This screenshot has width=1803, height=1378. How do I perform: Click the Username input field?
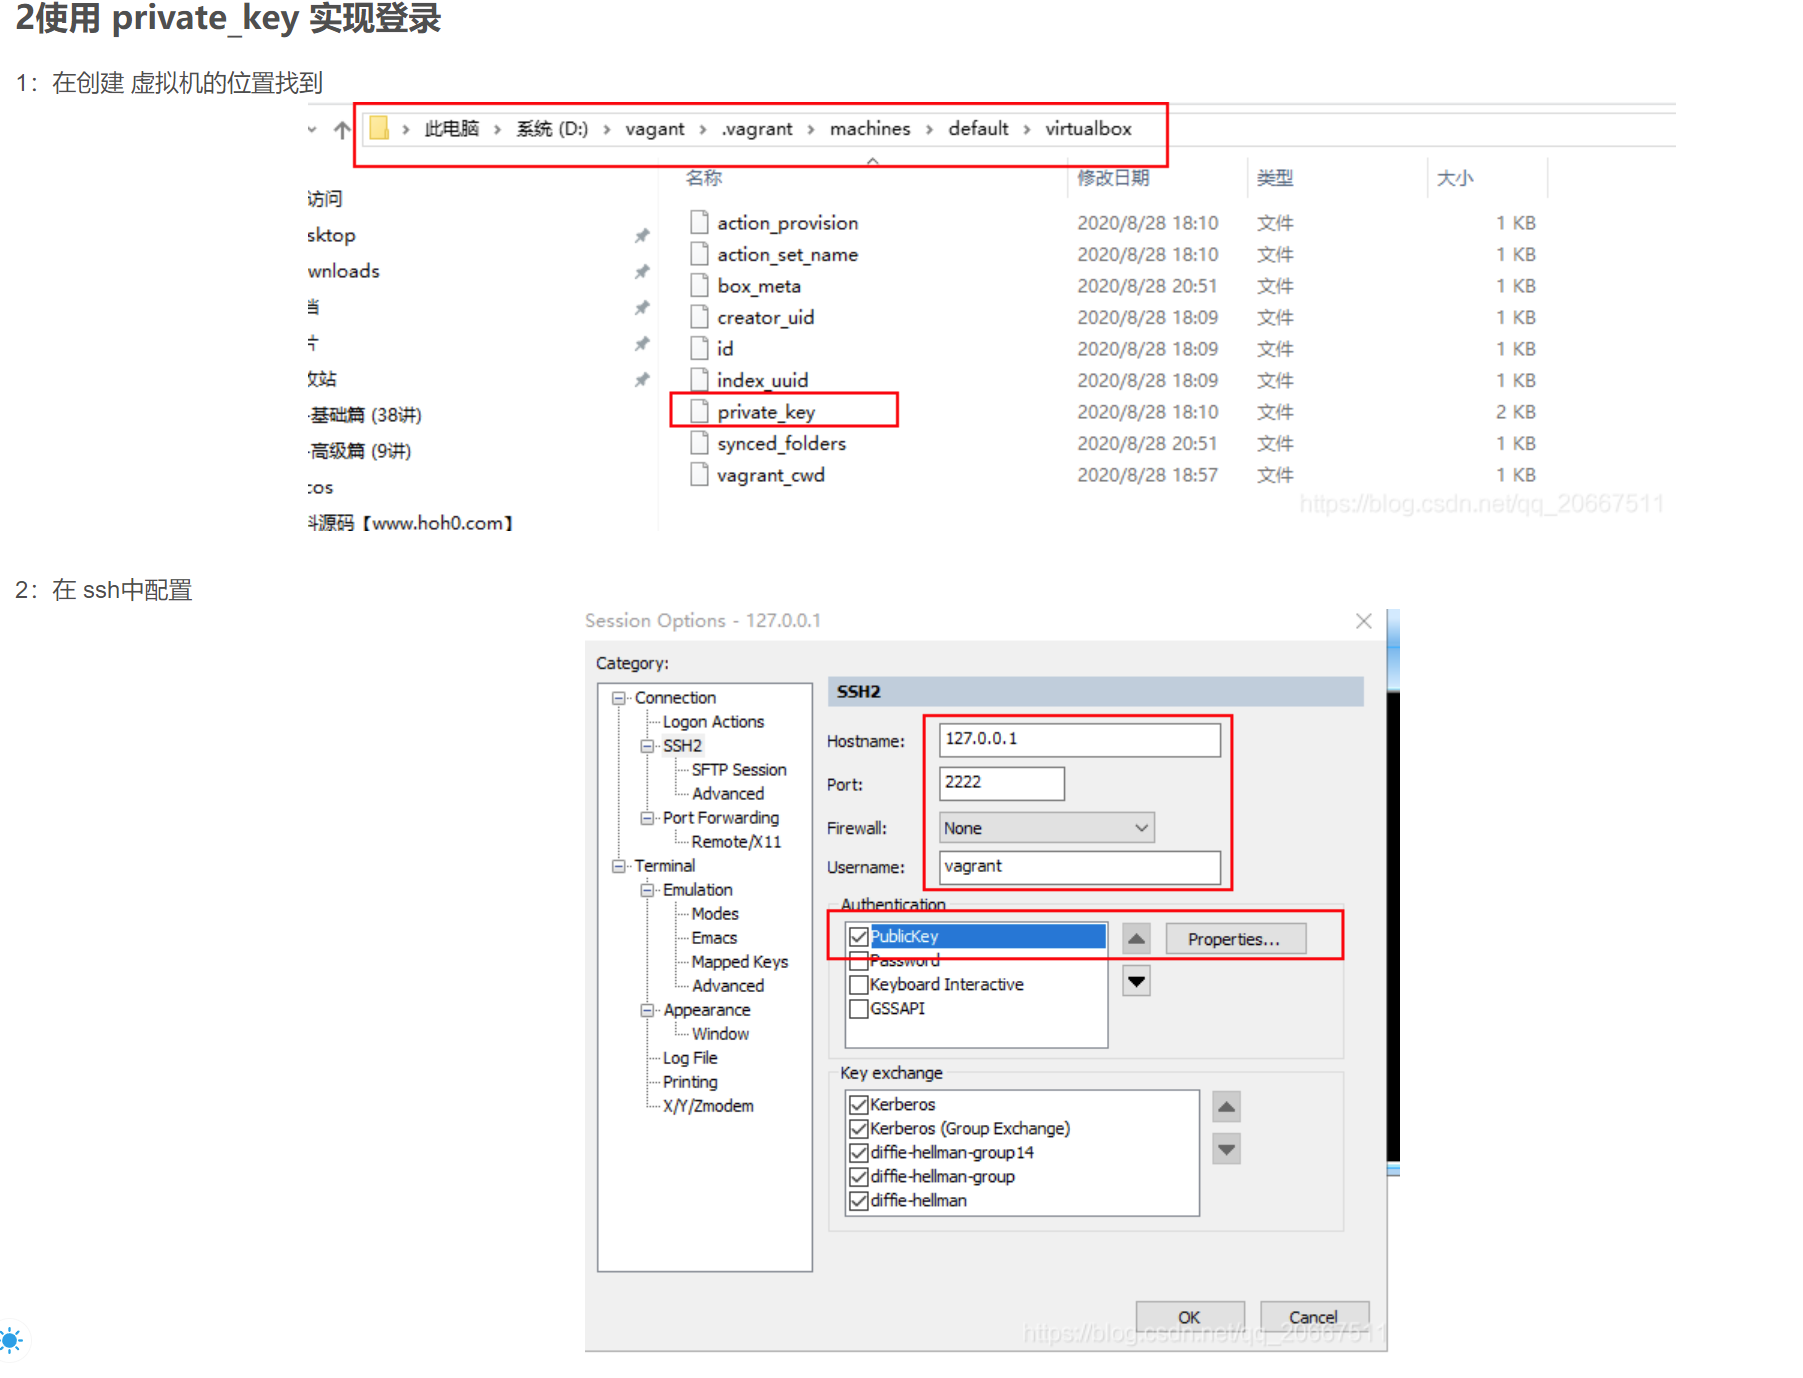click(x=1079, y=867)
